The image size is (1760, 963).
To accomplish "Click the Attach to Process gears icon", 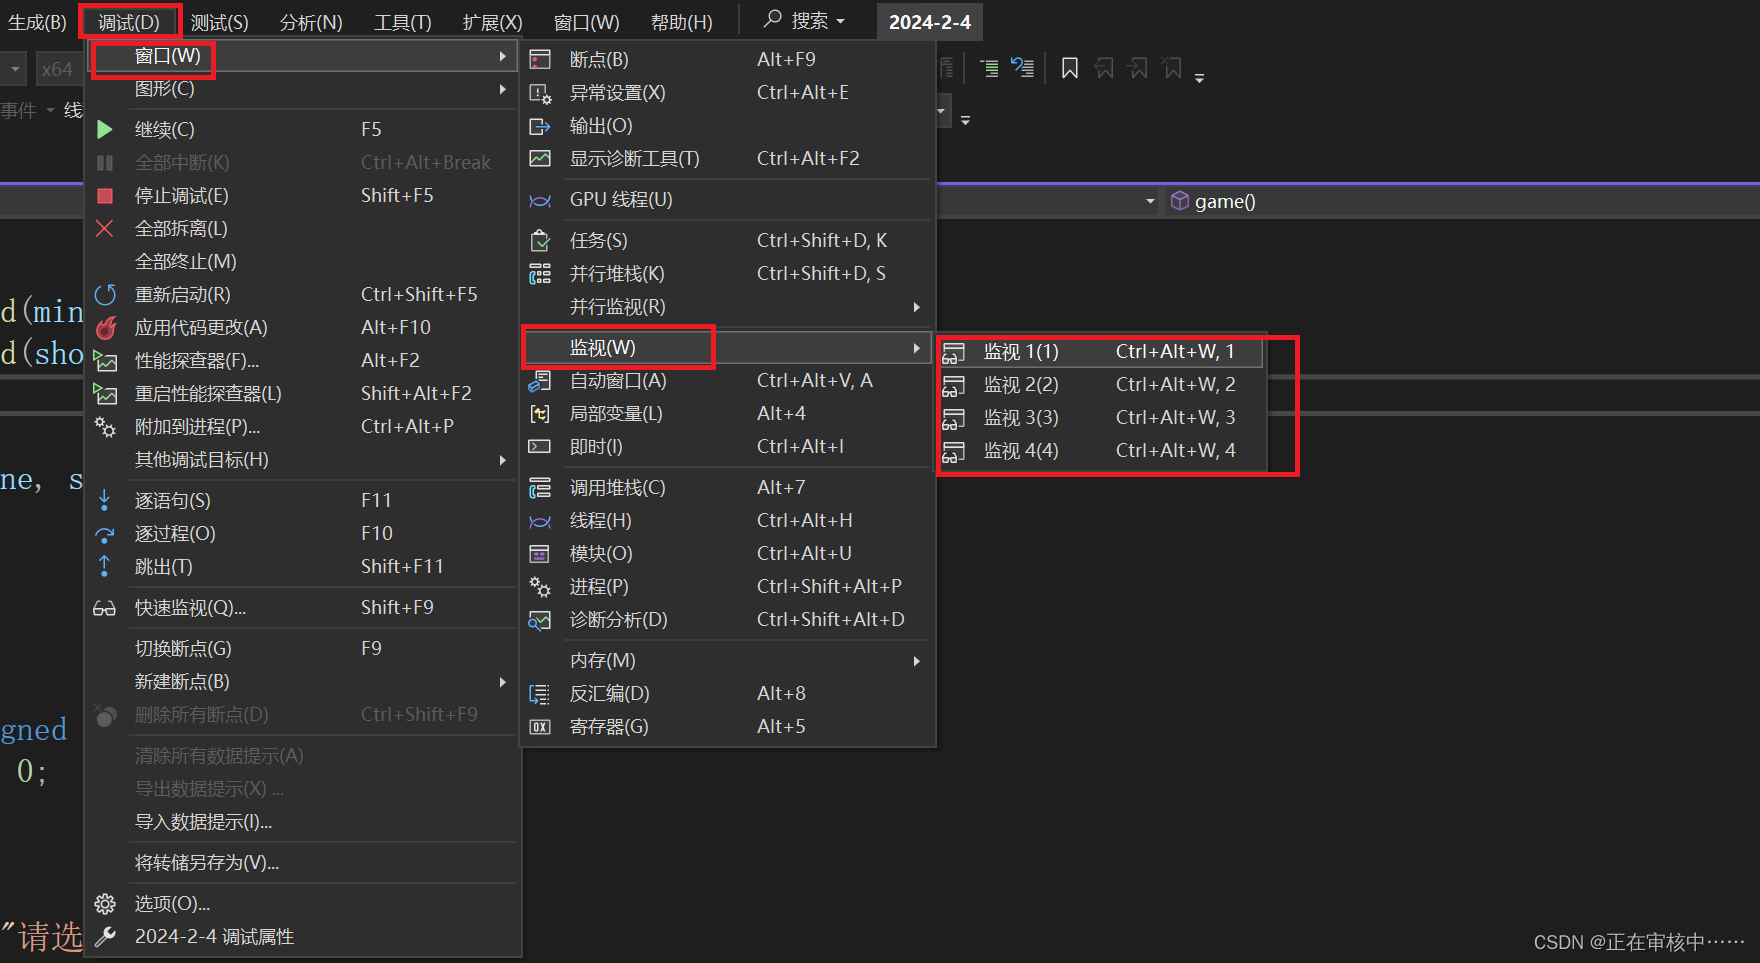I will click(x=104, y=426).
